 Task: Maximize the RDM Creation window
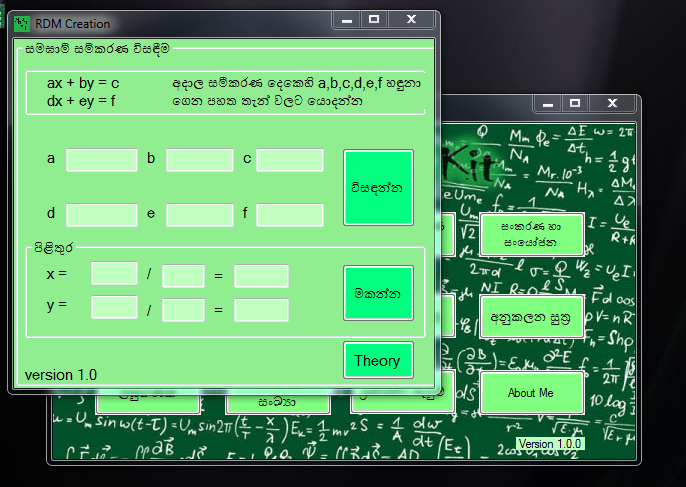[x=374, y=20]
